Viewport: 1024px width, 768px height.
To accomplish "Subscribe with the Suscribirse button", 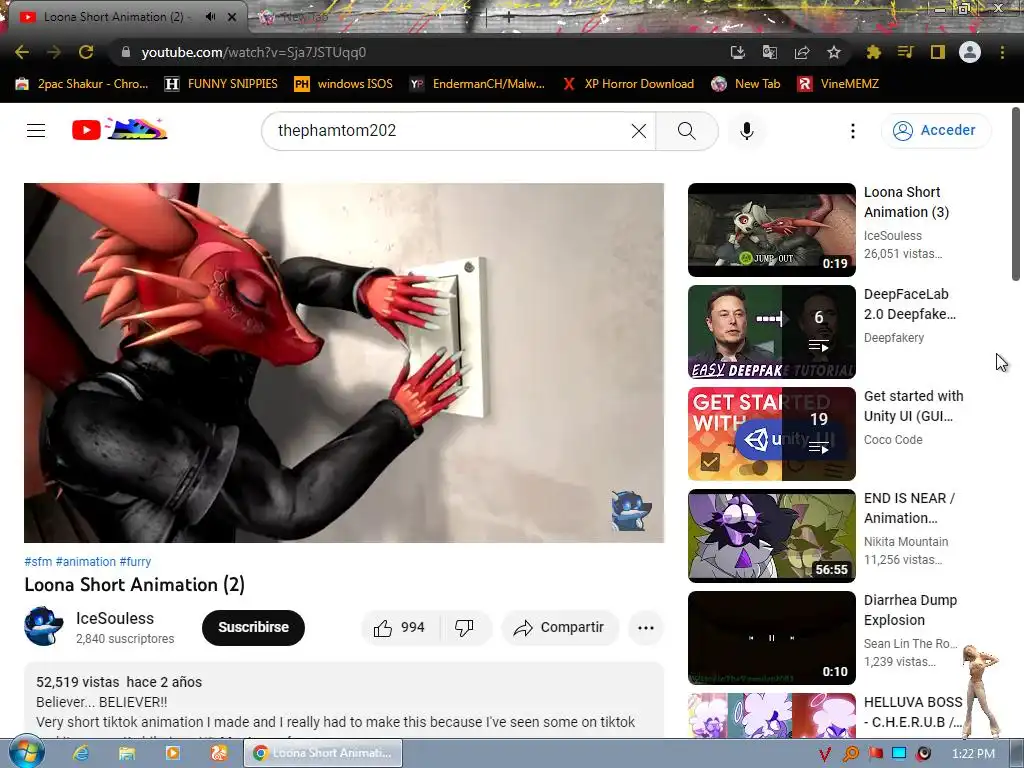I will [x=253, y=628].
